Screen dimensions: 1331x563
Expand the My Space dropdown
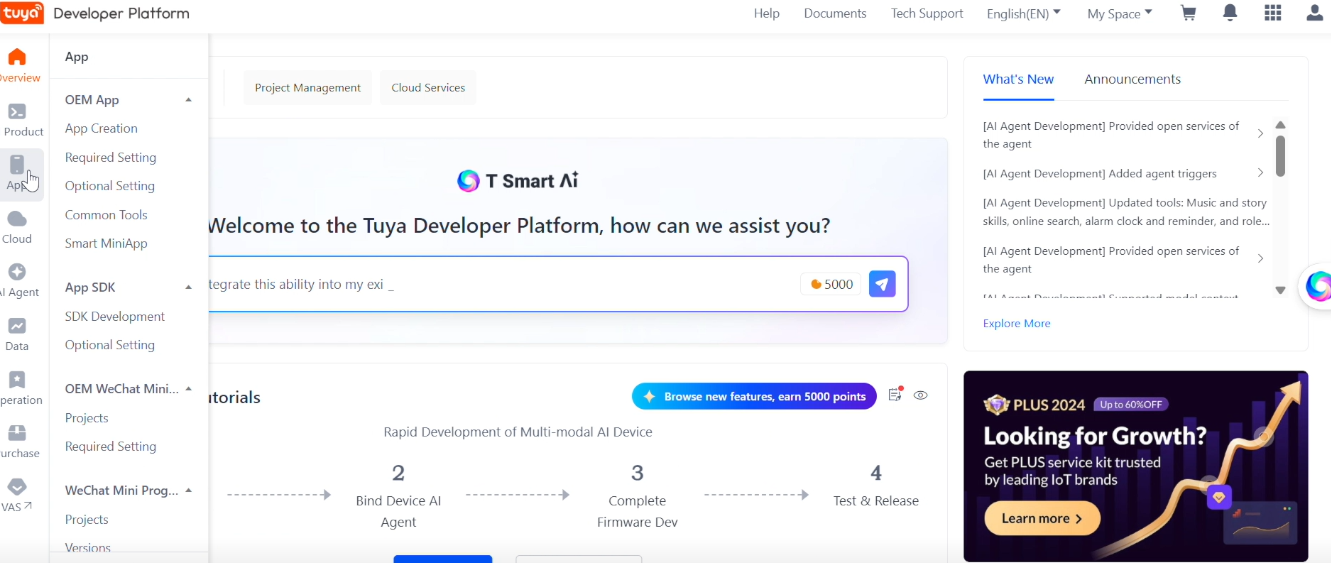point(1119,13)
